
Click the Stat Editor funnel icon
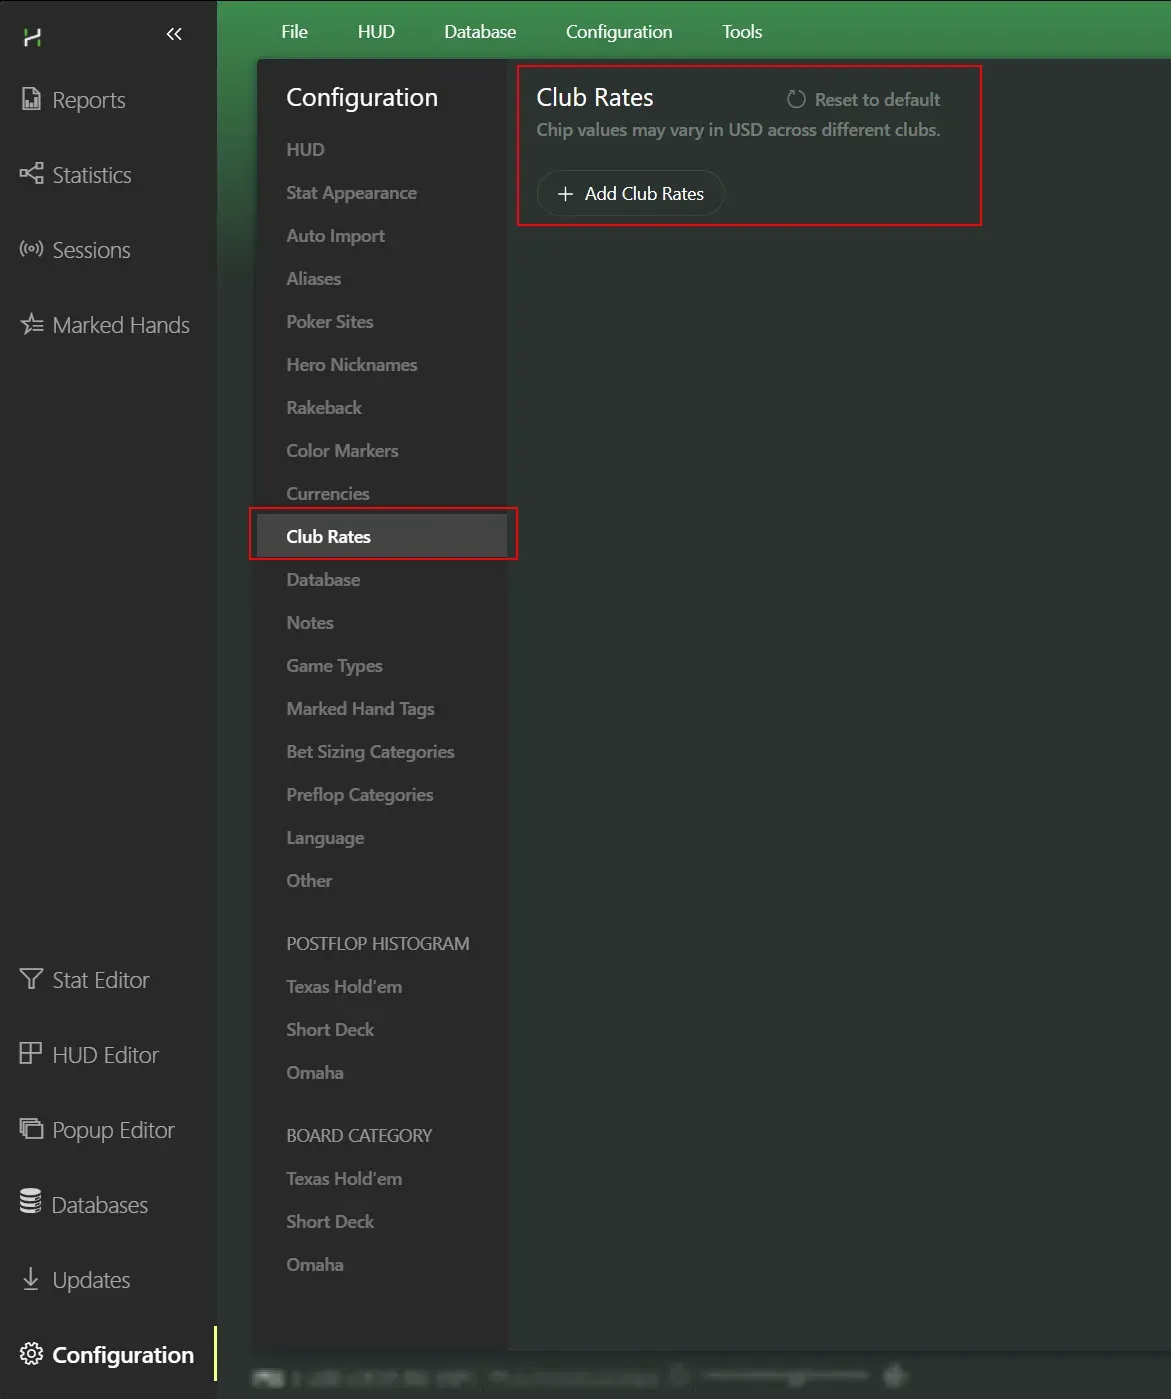(x=31, y=979)
